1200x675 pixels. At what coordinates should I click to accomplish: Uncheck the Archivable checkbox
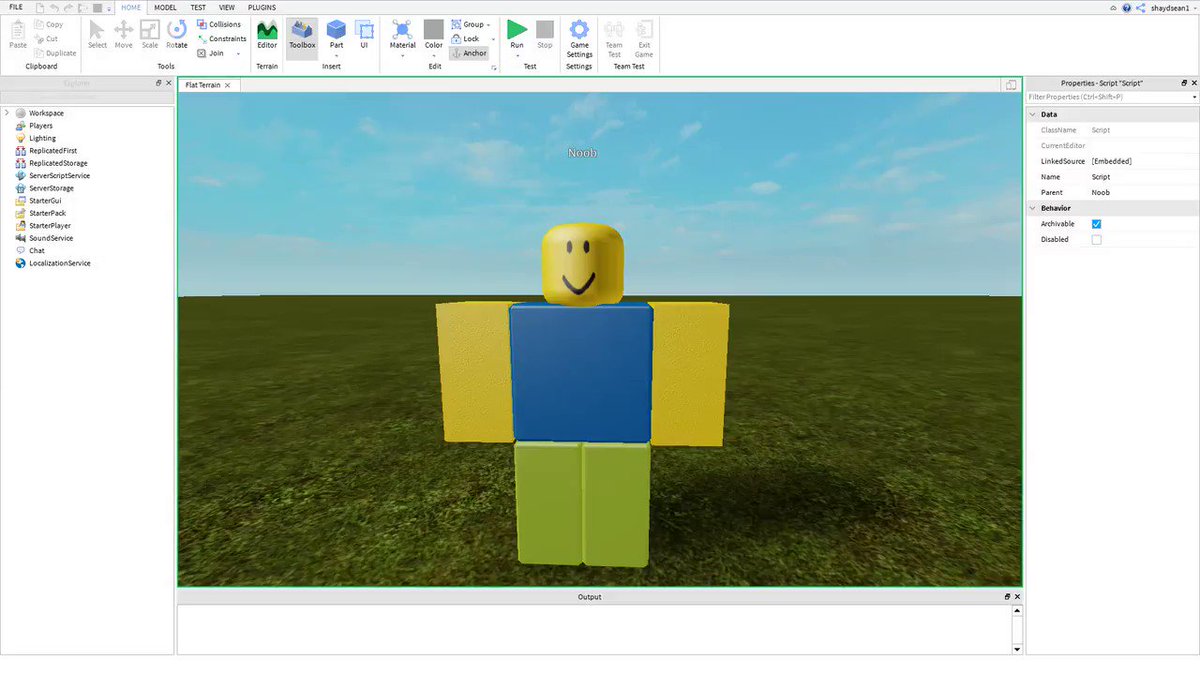1096,224
